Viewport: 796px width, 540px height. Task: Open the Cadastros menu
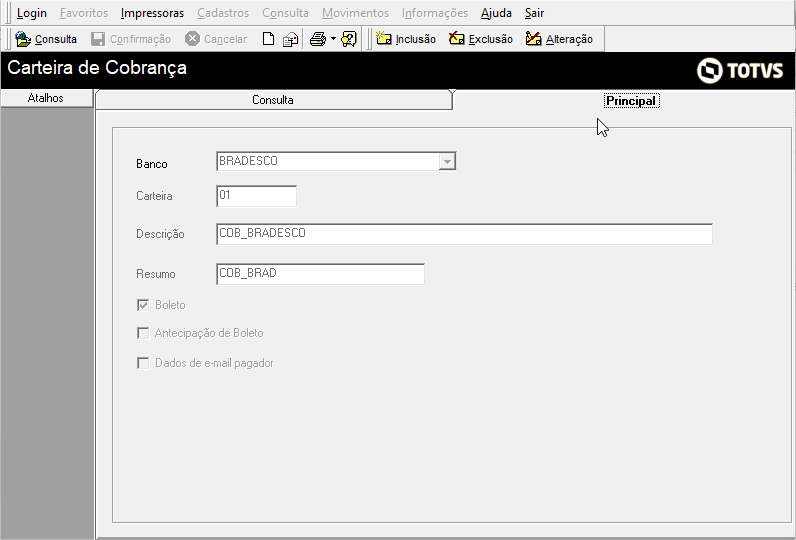pyautogui.click(x=223, y=13)
